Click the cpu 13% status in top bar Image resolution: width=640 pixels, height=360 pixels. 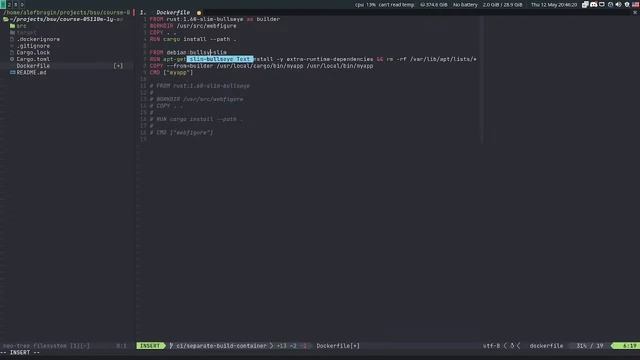(365, 5)
